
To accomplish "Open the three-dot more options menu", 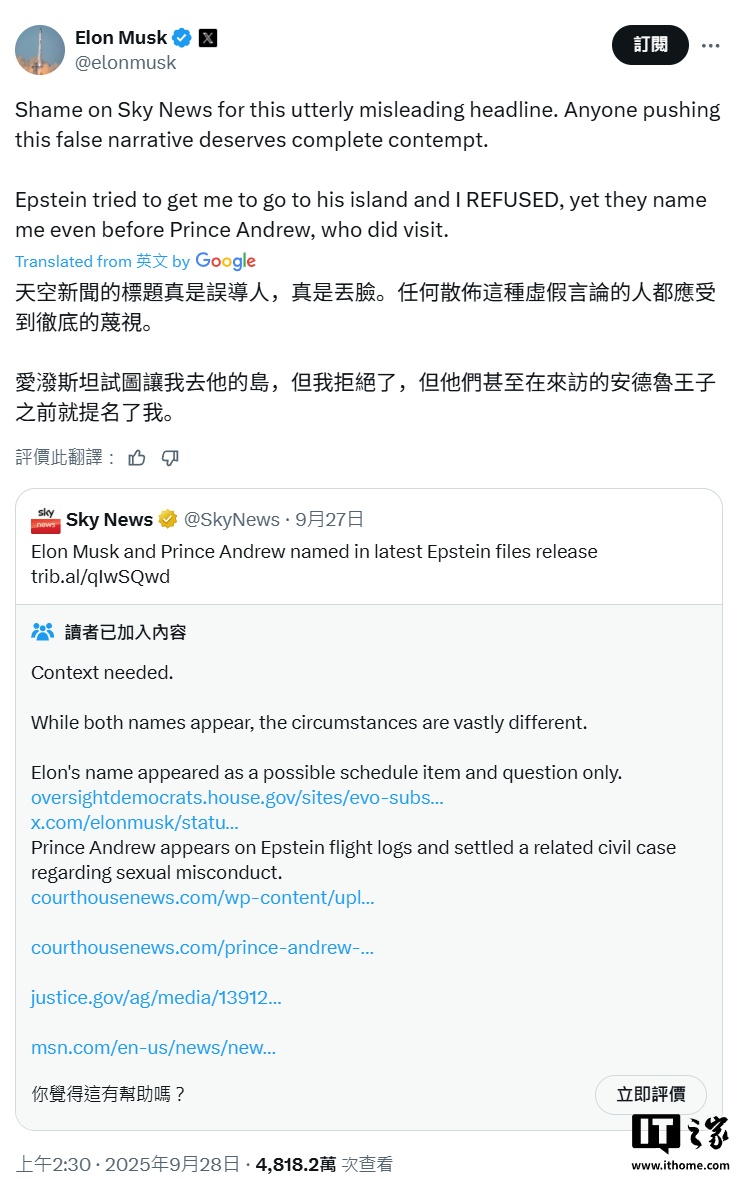I will [x=710, y=45].
